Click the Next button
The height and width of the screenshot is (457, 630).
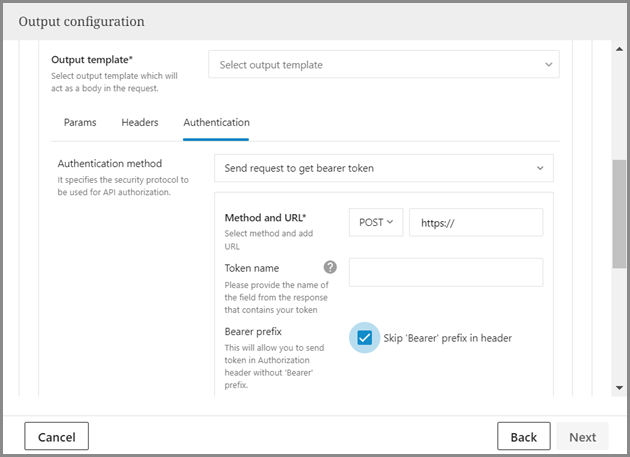[x=582, y=436]
